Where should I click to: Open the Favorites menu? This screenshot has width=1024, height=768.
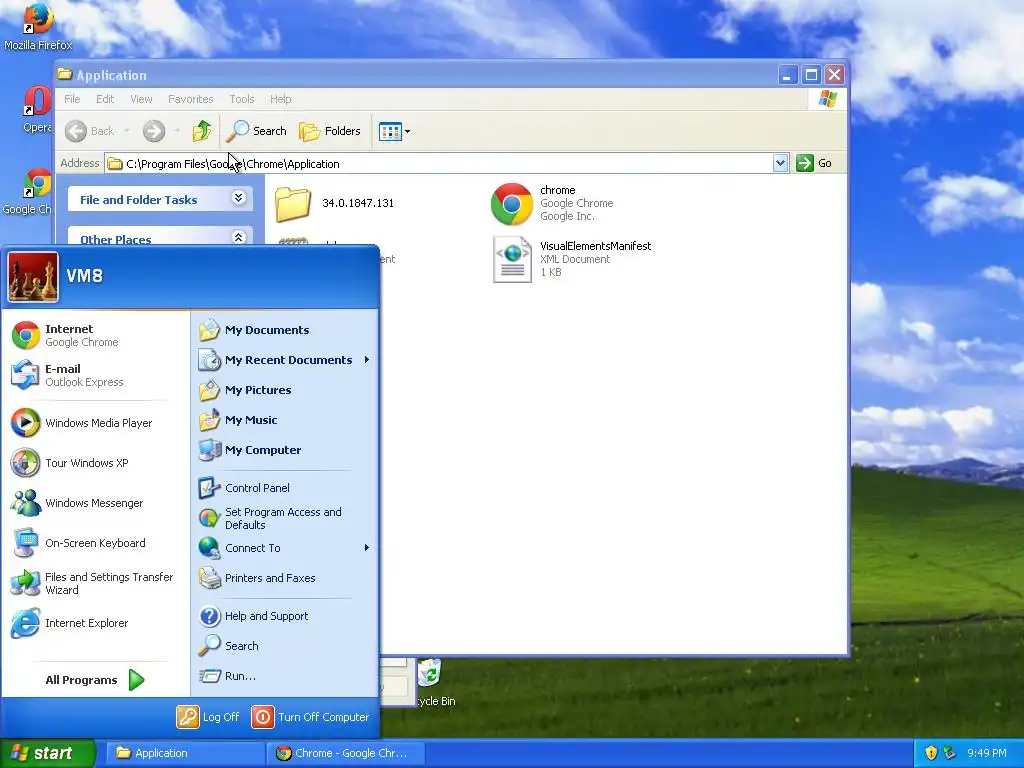[191, 99]
